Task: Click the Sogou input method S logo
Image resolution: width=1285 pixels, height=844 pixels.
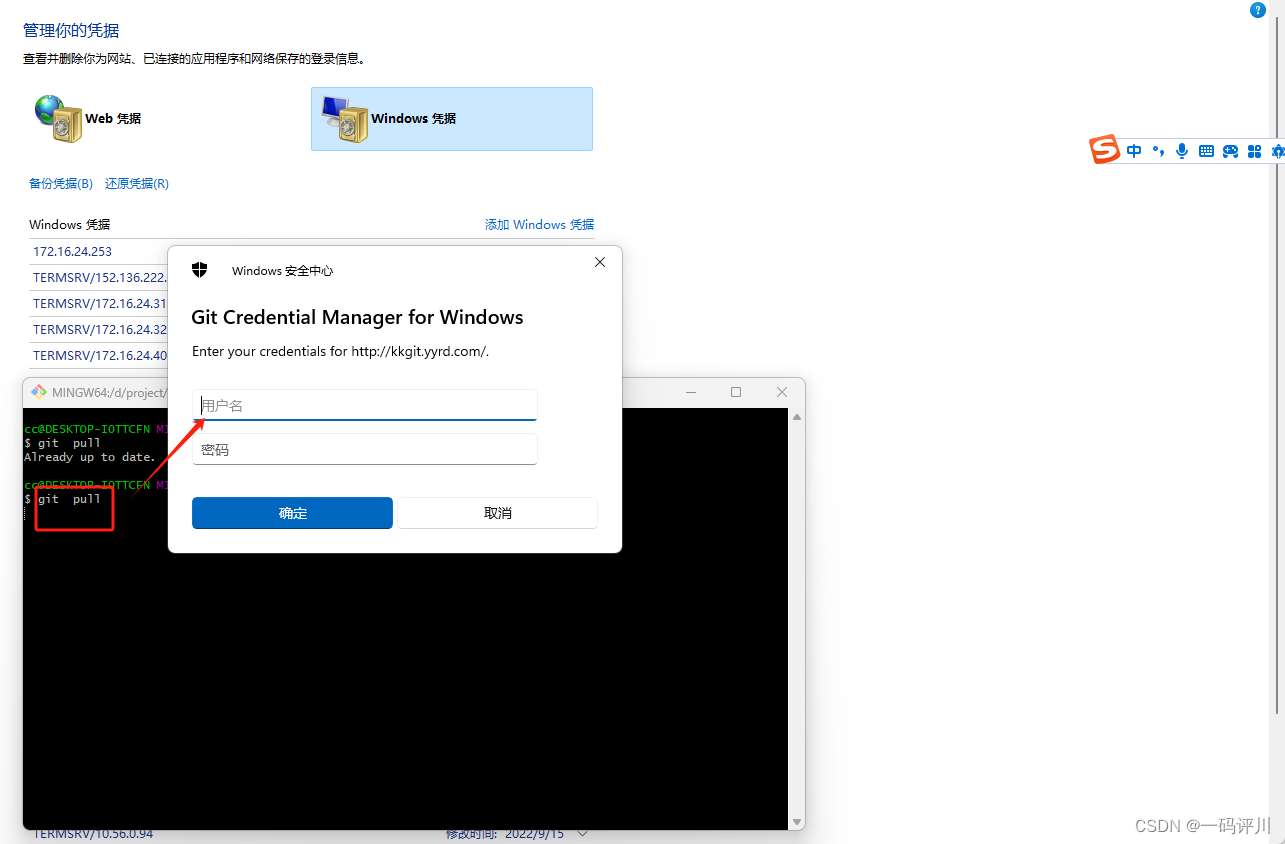Action: [x=1104, y=150]
